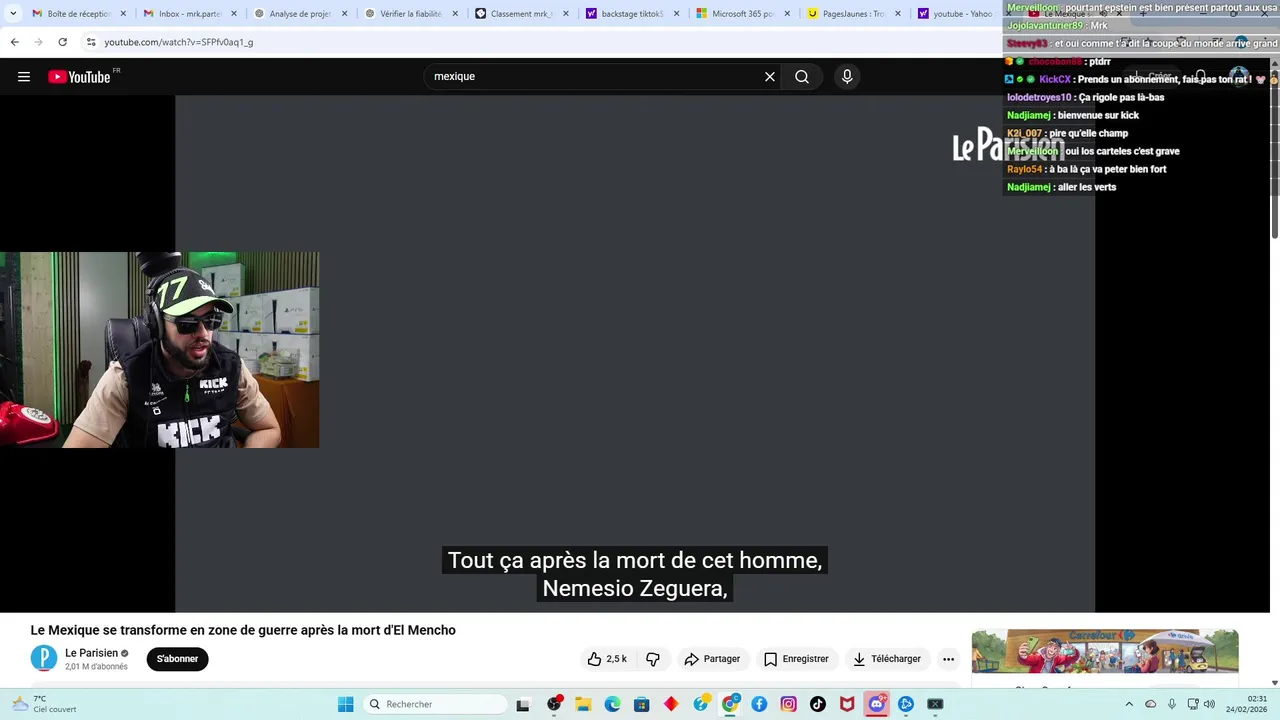
Task: Open Task View in the taskbar
Action: (x=522, y=704)
